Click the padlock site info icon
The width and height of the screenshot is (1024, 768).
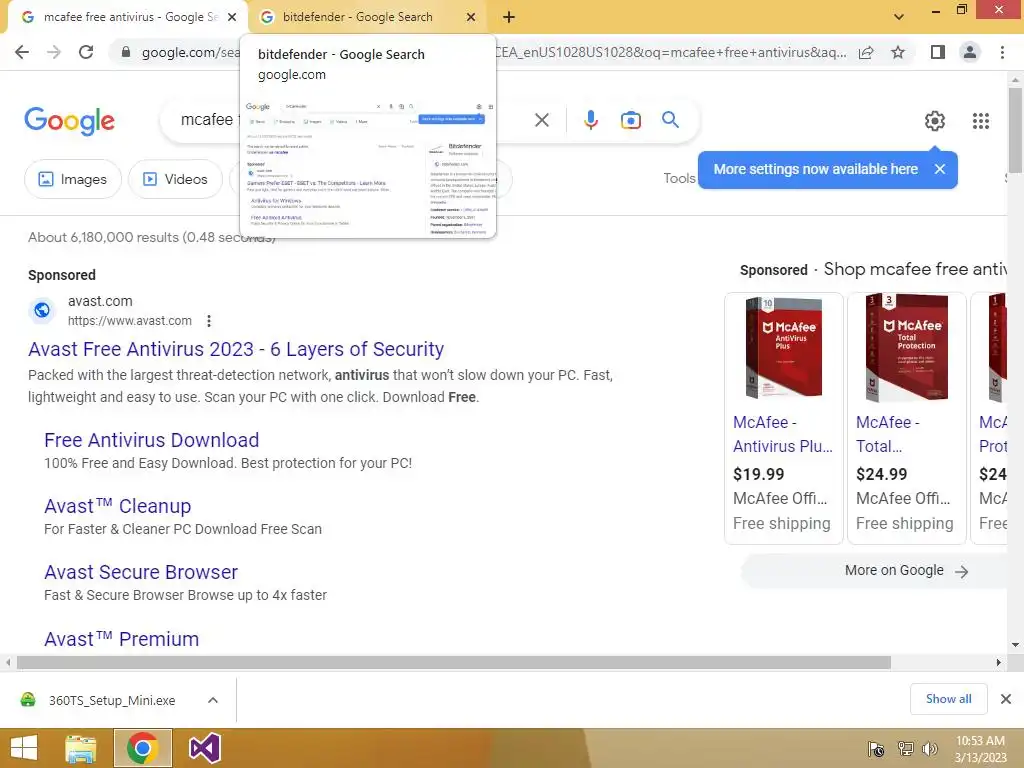point(126,52)
